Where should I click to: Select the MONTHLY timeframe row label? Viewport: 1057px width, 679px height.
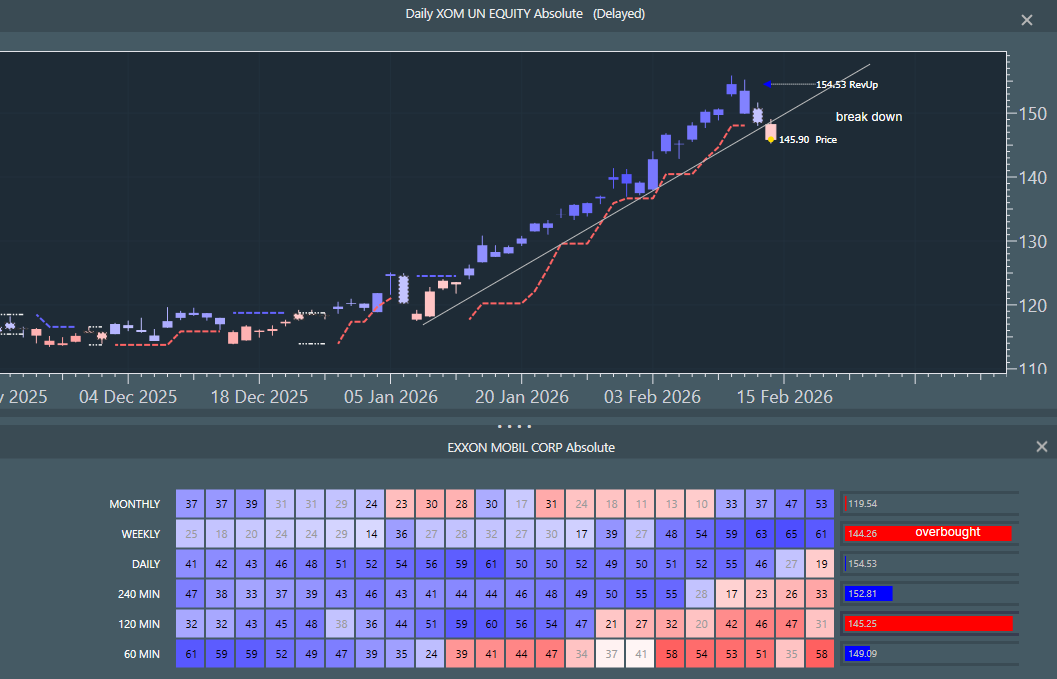(x=134, y=504)
